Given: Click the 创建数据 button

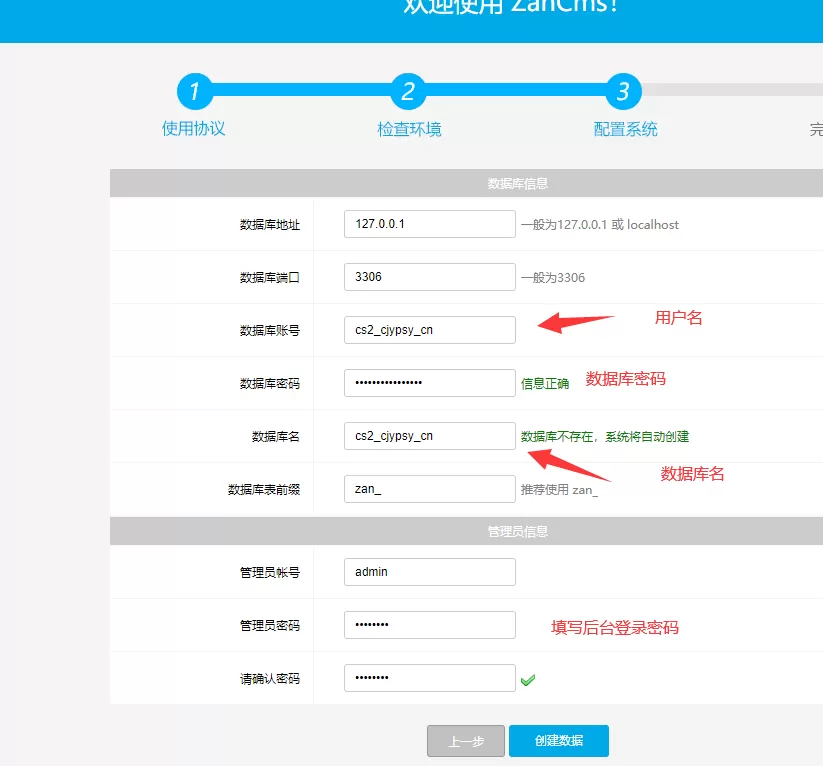Looking at the screenshot, I should tap(559, 741).
